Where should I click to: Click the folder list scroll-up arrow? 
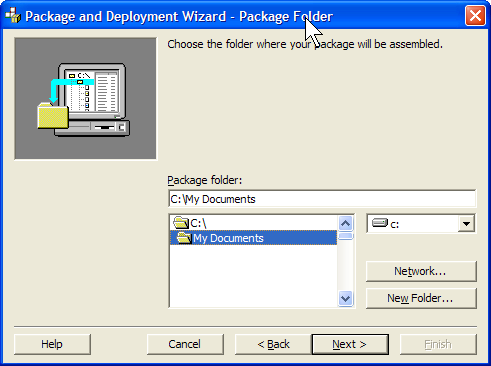(x=345, y=223)
